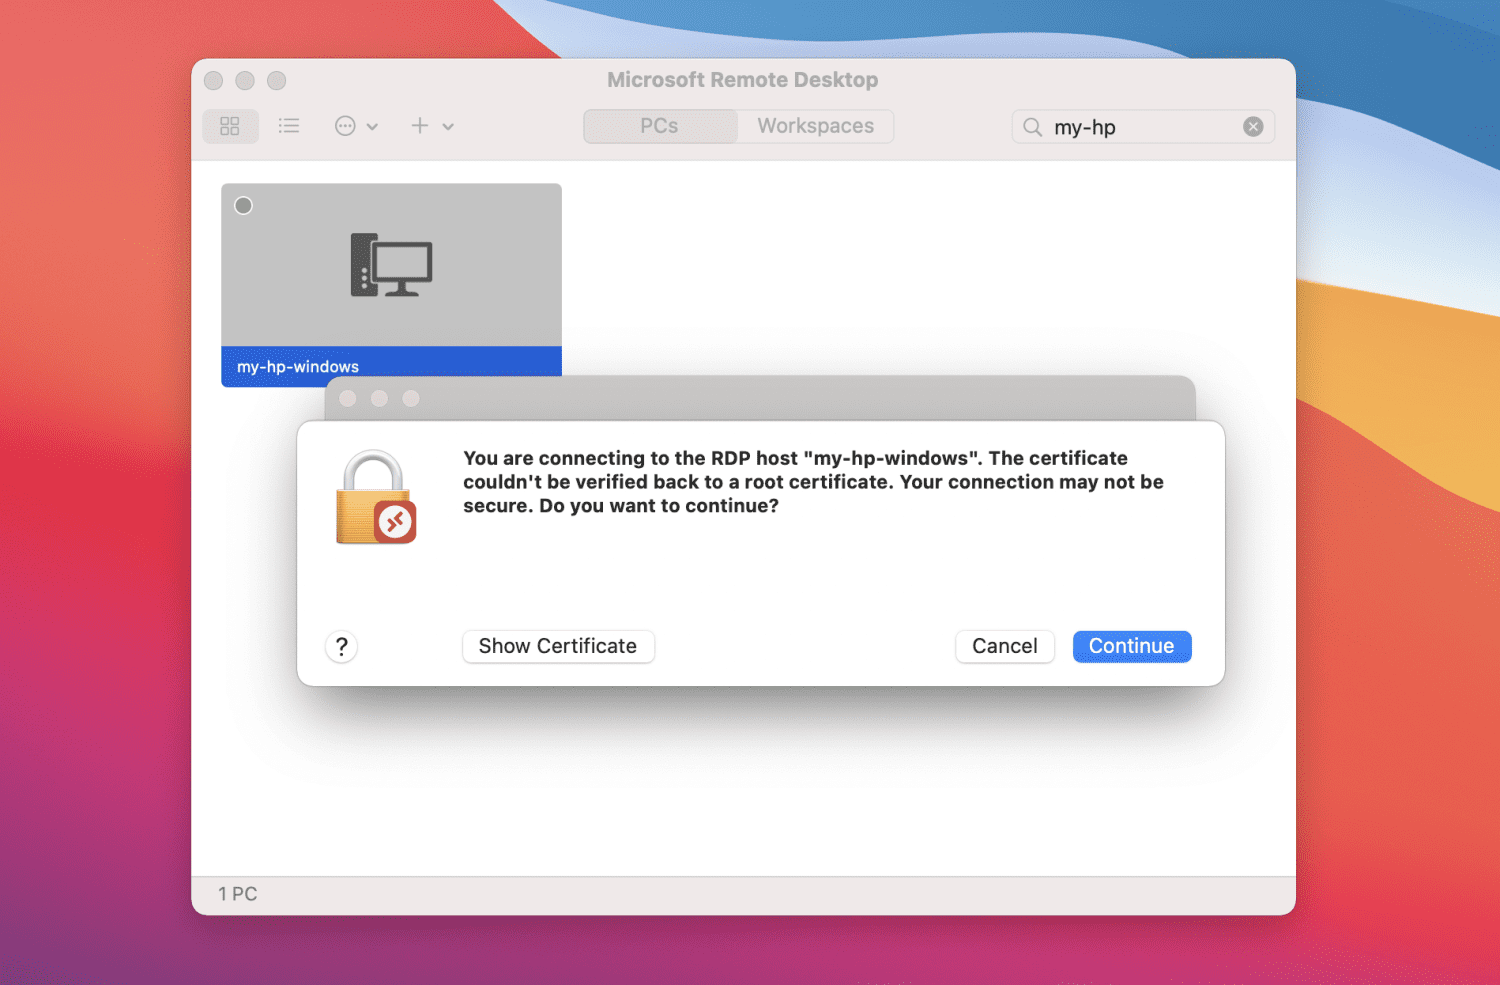This screenshot has width=1500, height=985.
Task: Cancel the certificate warning dialog
Action: [x=1005, y=646]
